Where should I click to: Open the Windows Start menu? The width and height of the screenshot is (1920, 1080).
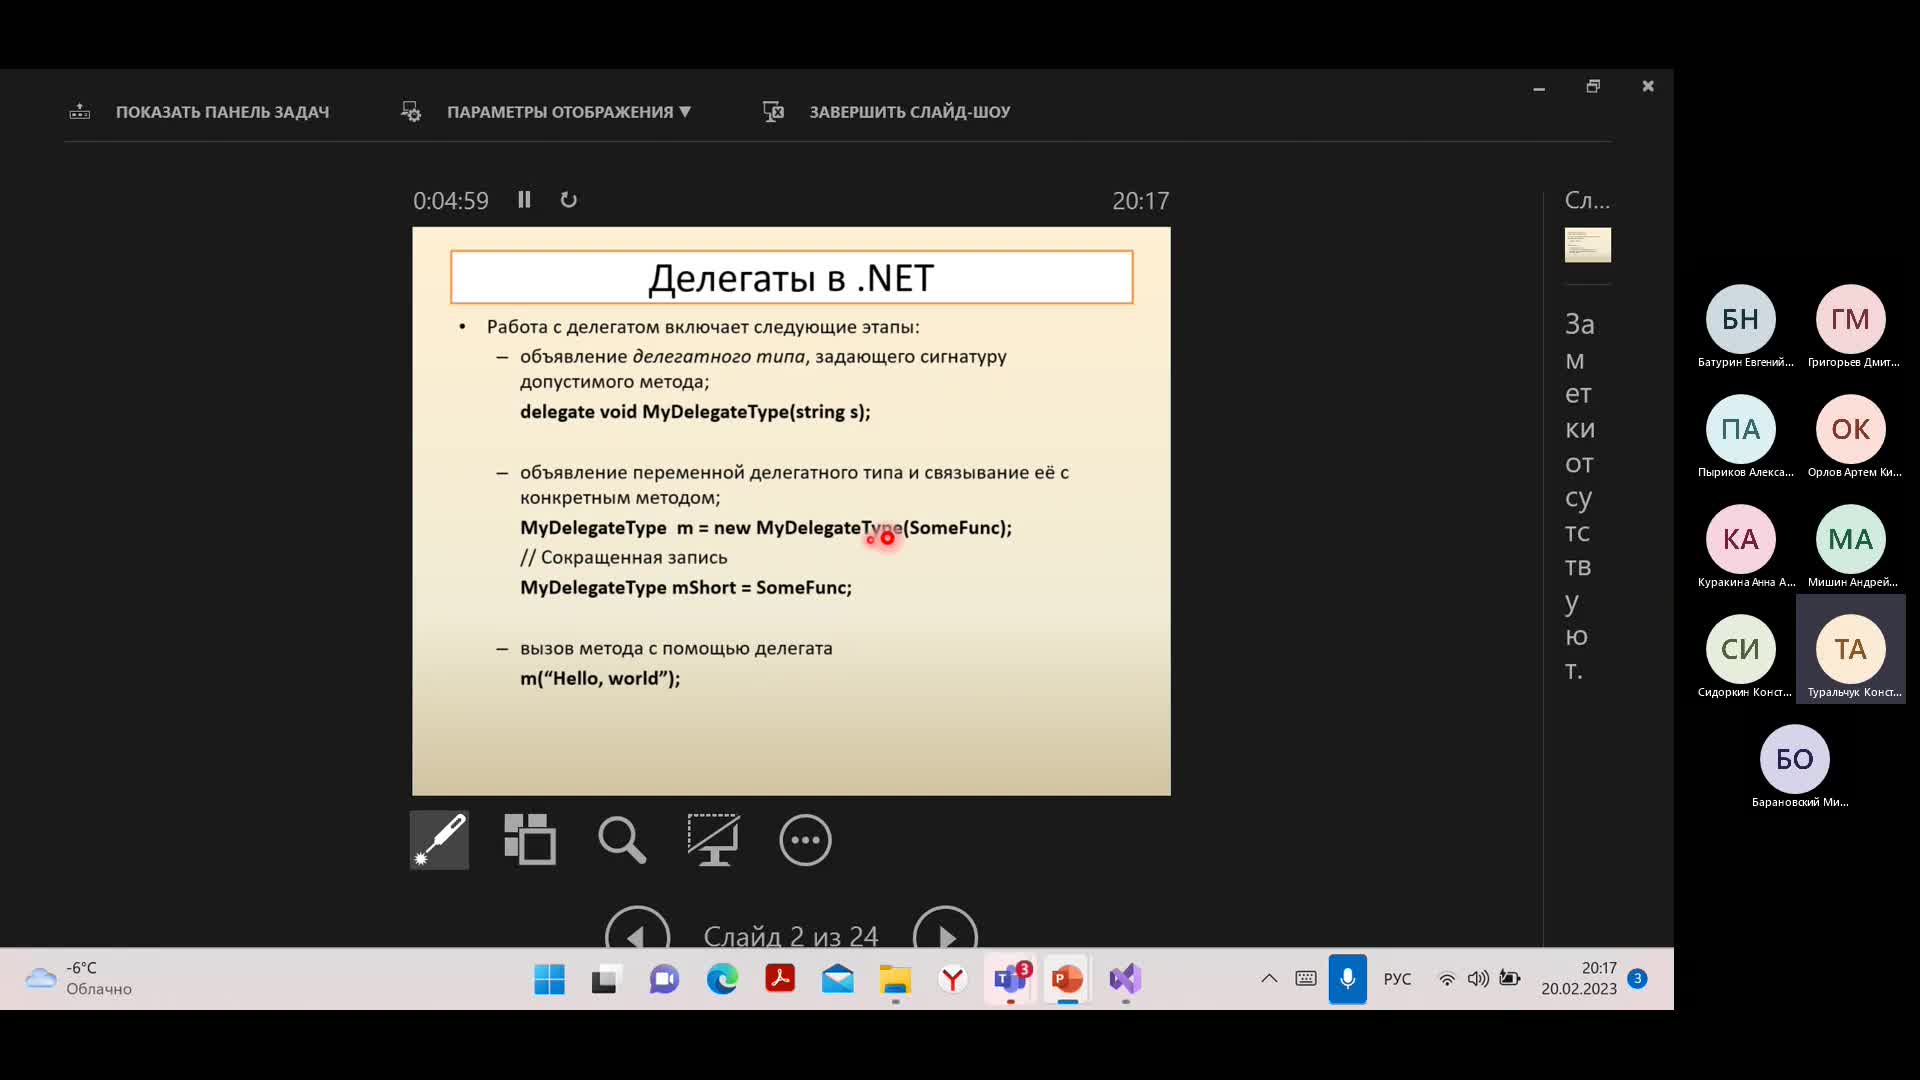tap(549, 979)
